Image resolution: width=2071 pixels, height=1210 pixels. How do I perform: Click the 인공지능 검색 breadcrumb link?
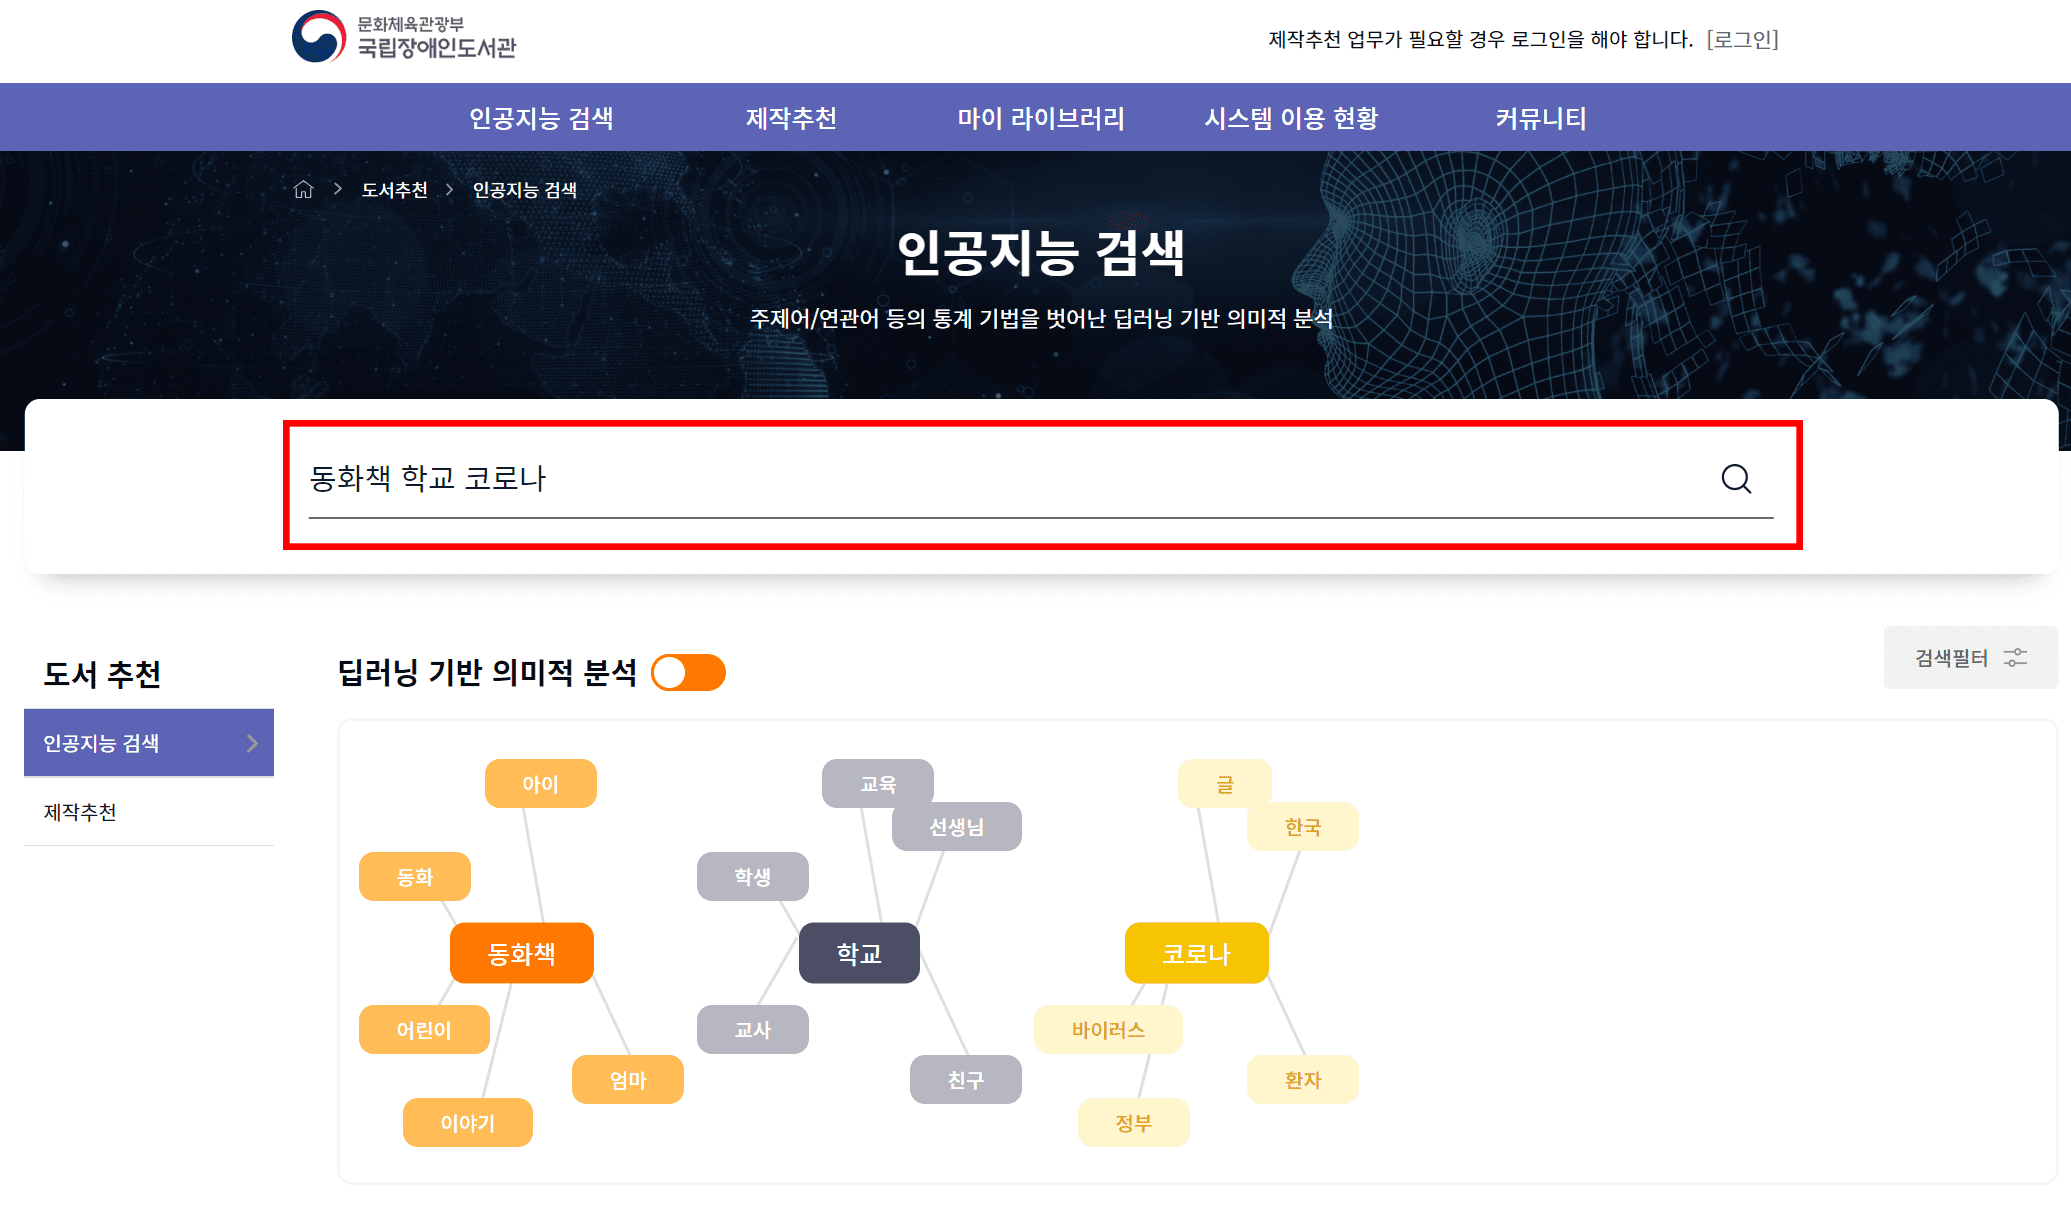[x=524, y=189]
